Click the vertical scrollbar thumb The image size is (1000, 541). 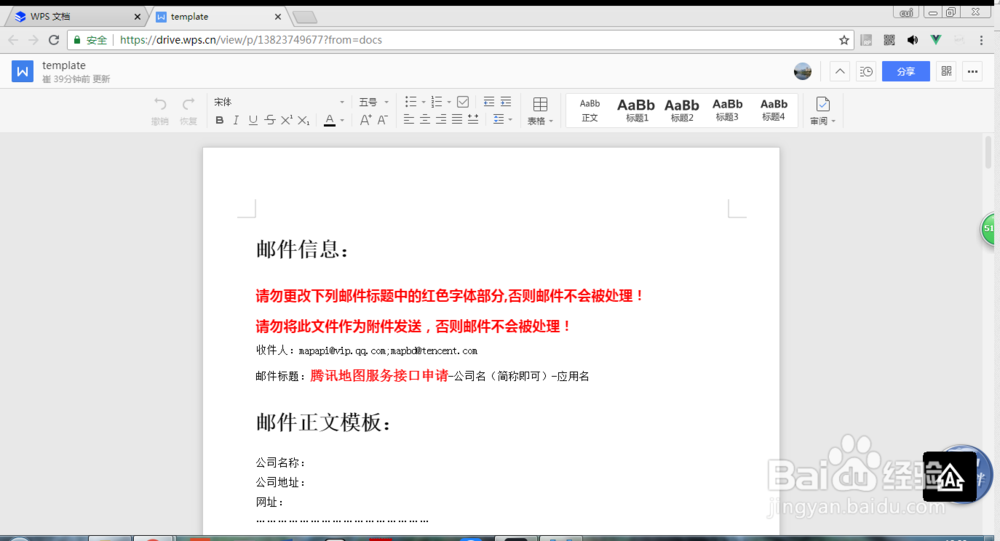989,152
